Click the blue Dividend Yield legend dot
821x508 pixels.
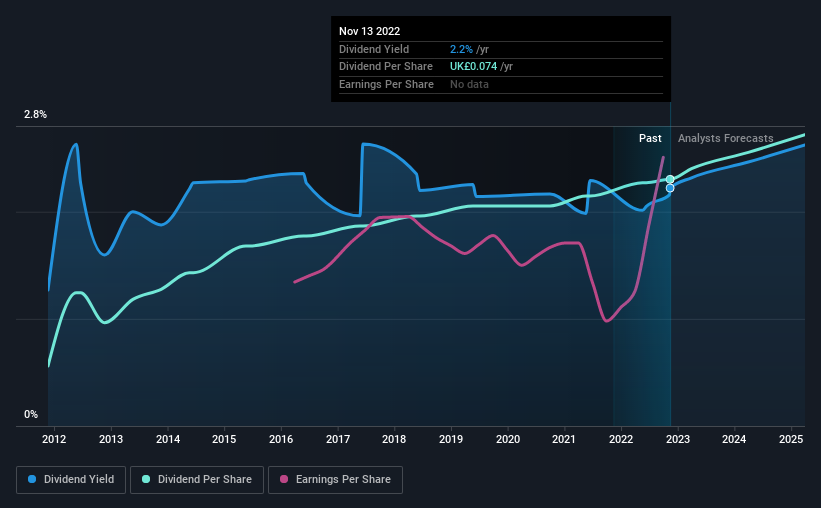pos(32,479)
